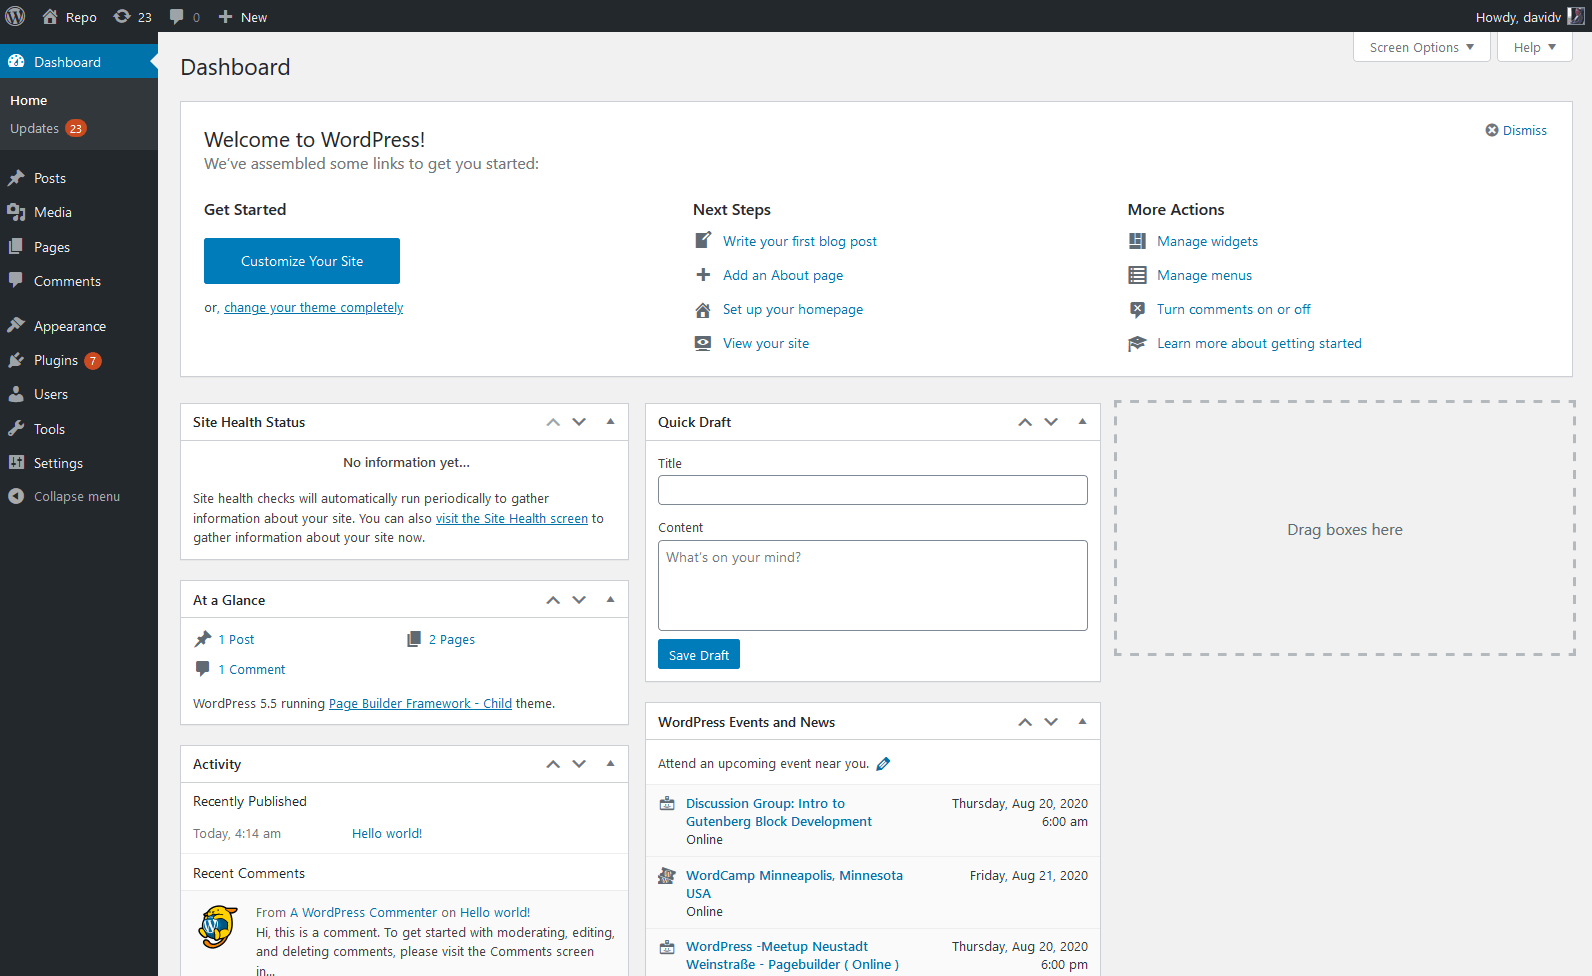
Task: Click the user avatar next to Howdy
Action: 1576,16
